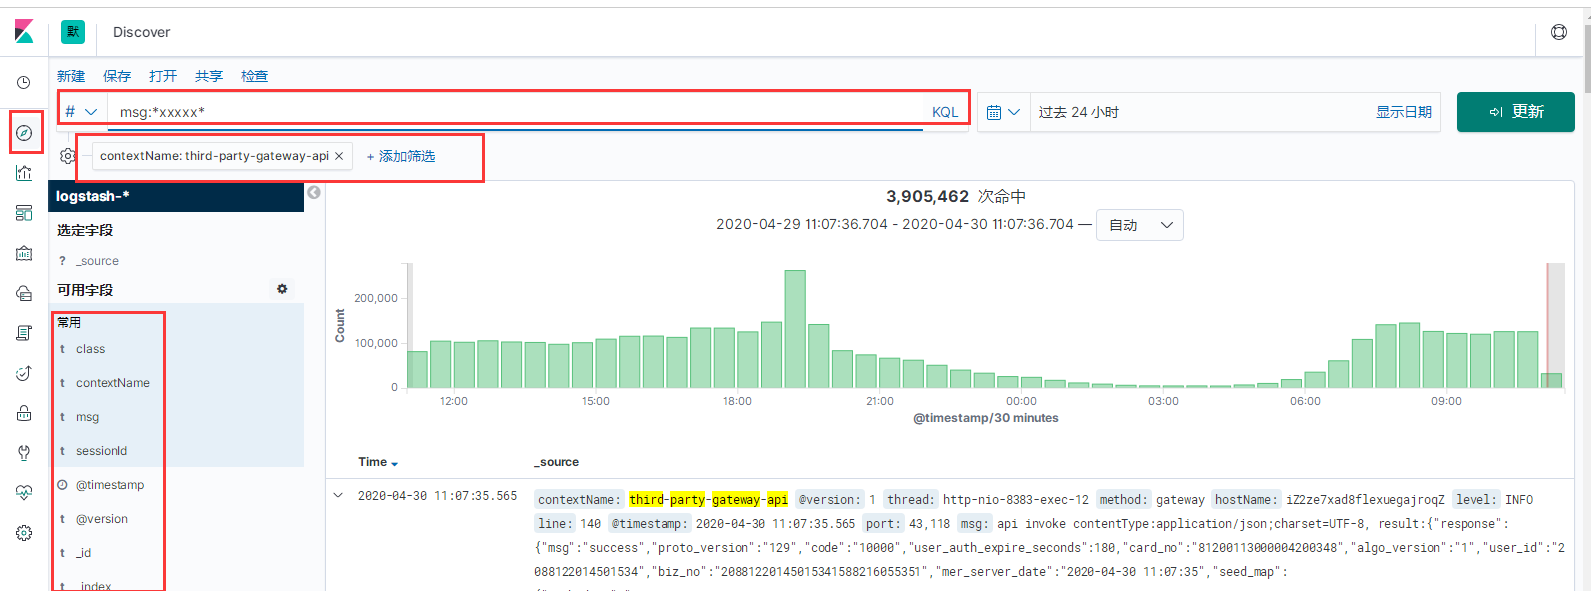Click the 3,905,462 hit count
1591x591 pixels.
tap(927, 196)
